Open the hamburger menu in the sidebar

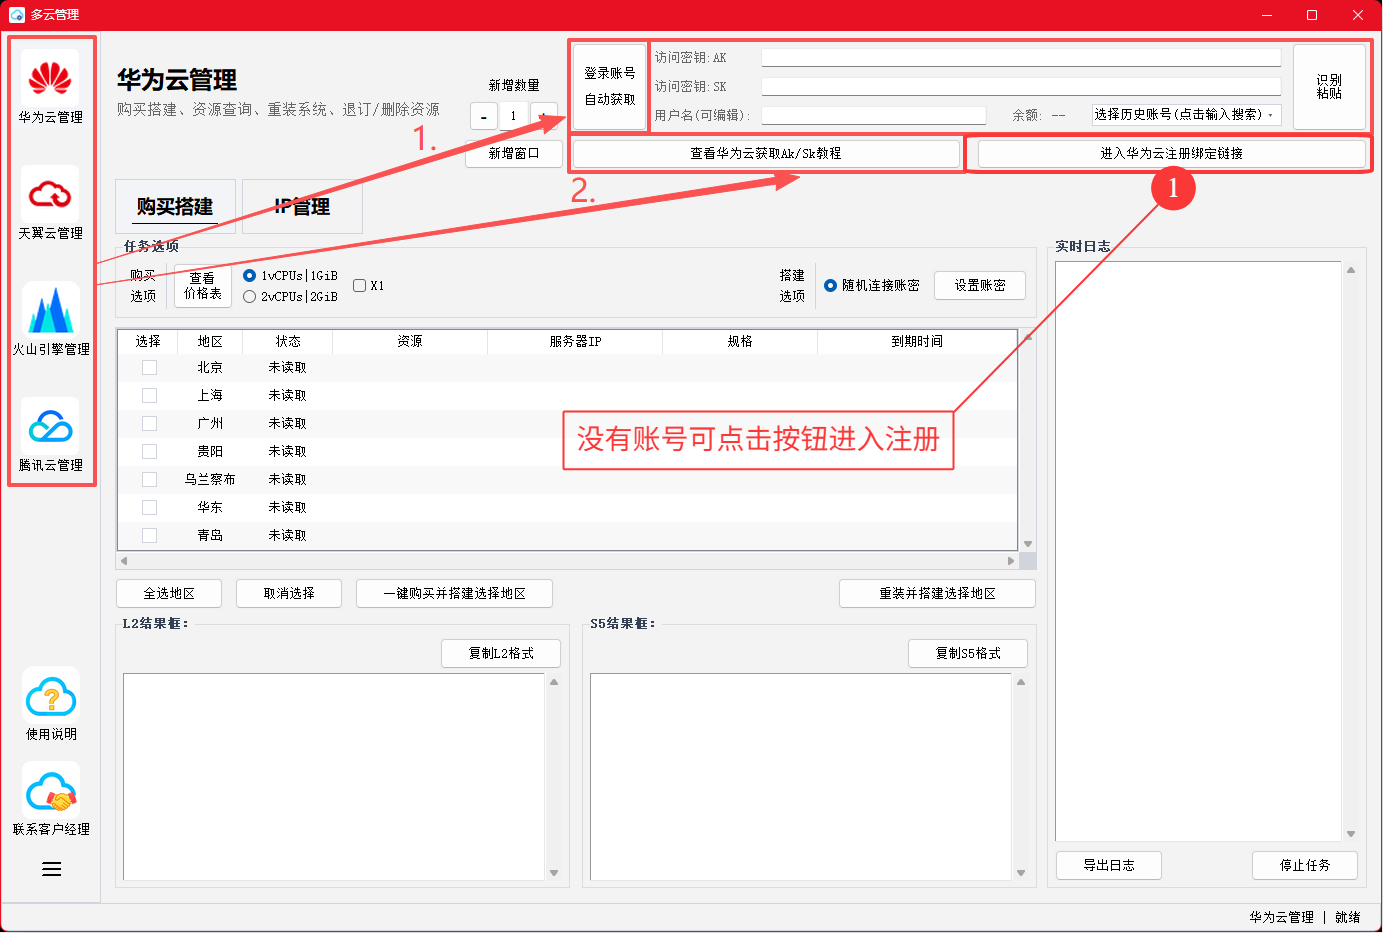click(x=52, y=869)
